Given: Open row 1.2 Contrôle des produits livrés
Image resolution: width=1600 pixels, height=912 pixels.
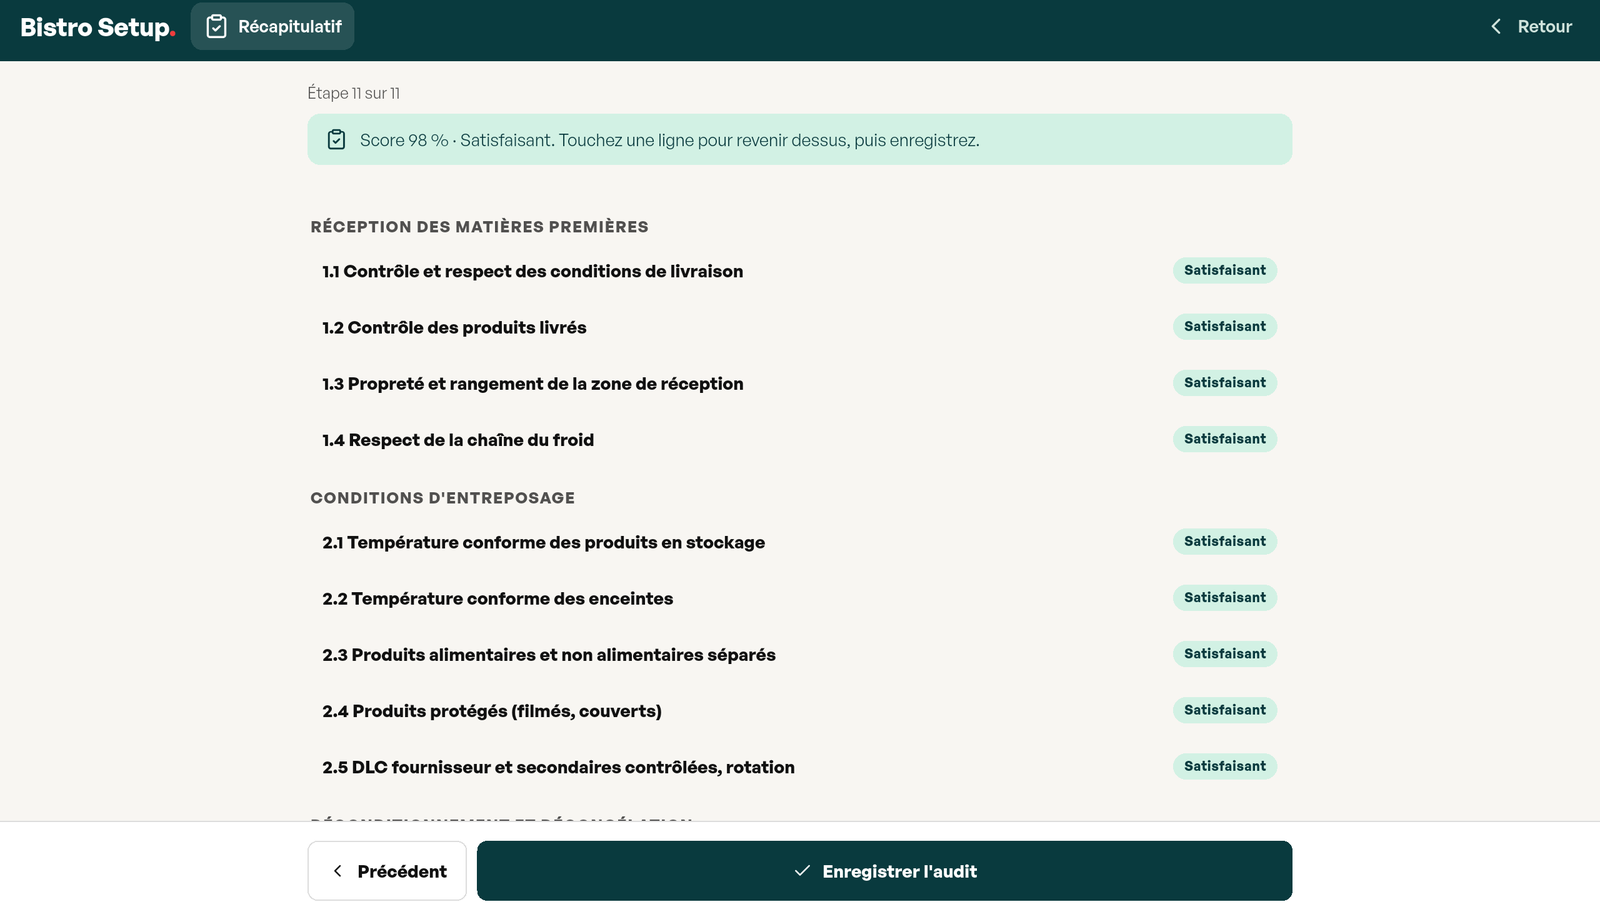Looking at the screenshot, I should tap(800, 327).
